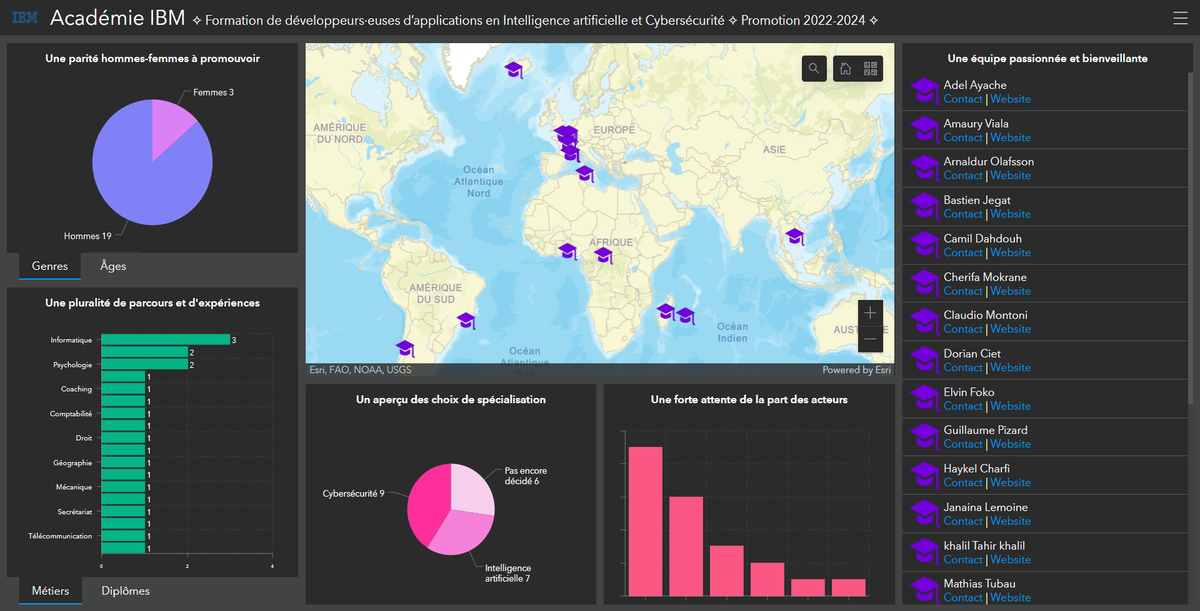Click the 'Psychologie' label in the bar chart
The height and width of the screenshot is (611, 1200).
72,365
